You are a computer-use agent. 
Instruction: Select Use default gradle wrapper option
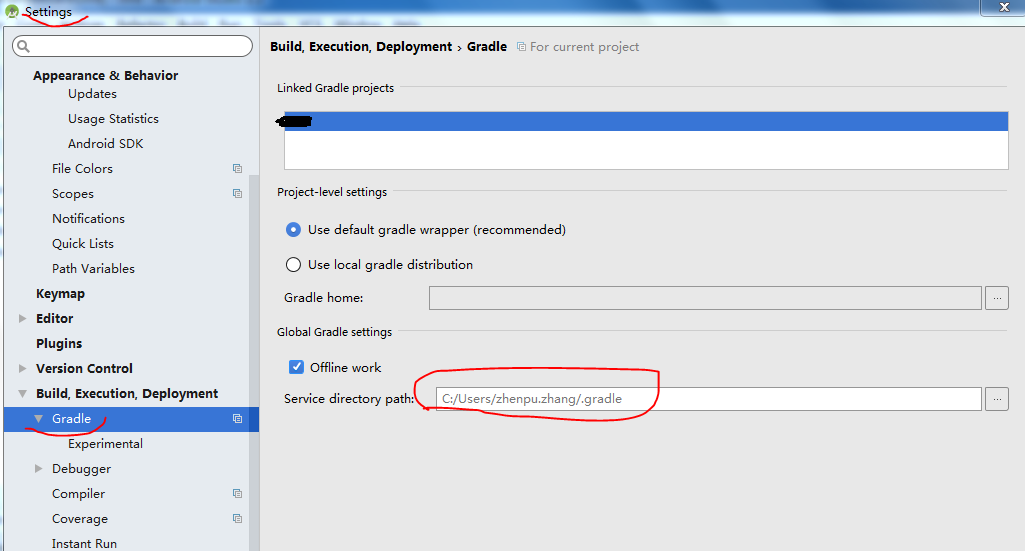pyautogui.click(x=293, y=230)
